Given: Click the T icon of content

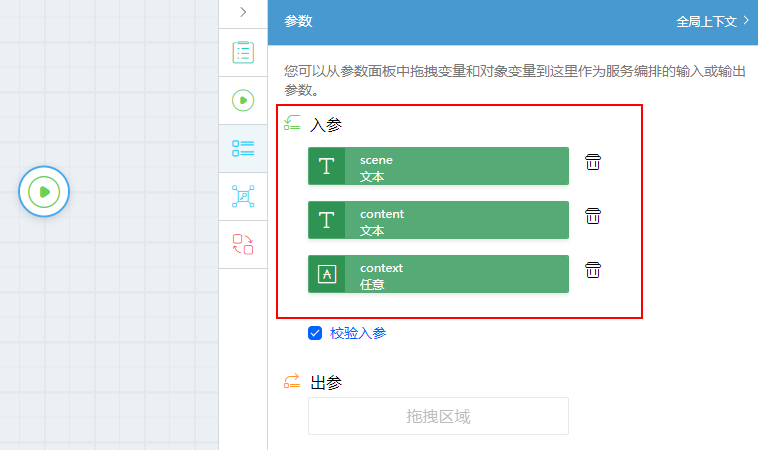Looking at the screenshot, I should click(327, 220).
